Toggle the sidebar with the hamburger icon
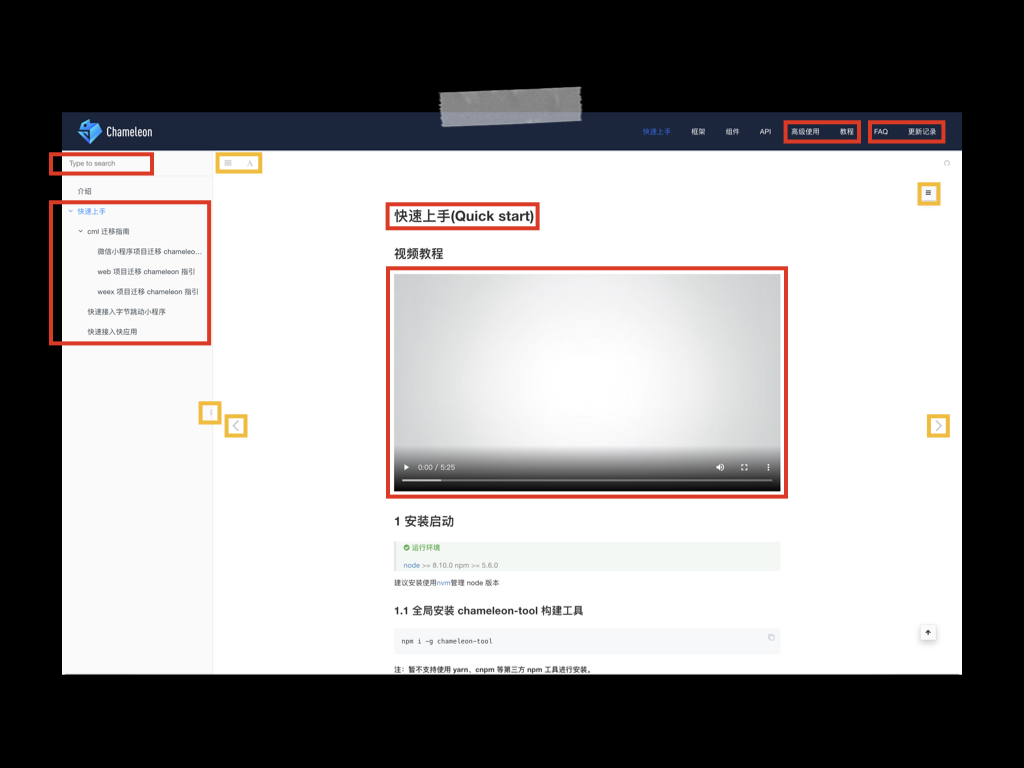Viewport: 1024px width, 768px height. click(228, 163)
